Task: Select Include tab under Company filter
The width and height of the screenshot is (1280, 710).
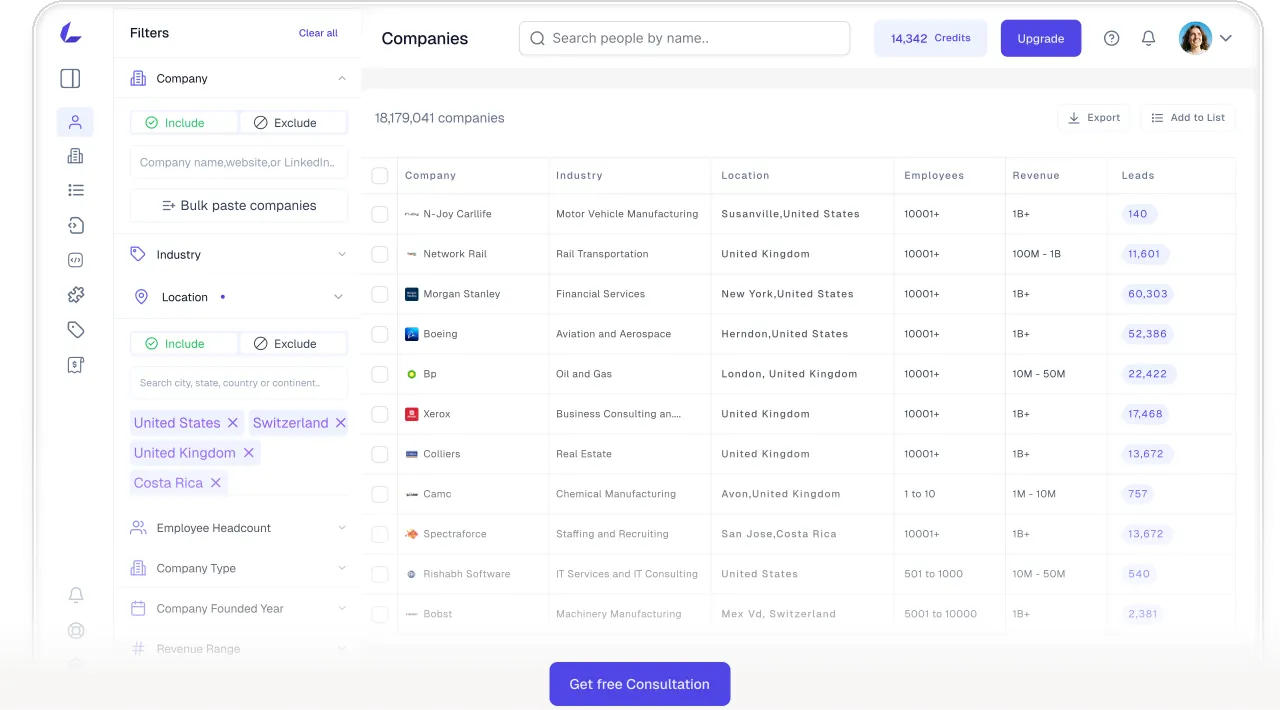Action: (x=185, y=123)
